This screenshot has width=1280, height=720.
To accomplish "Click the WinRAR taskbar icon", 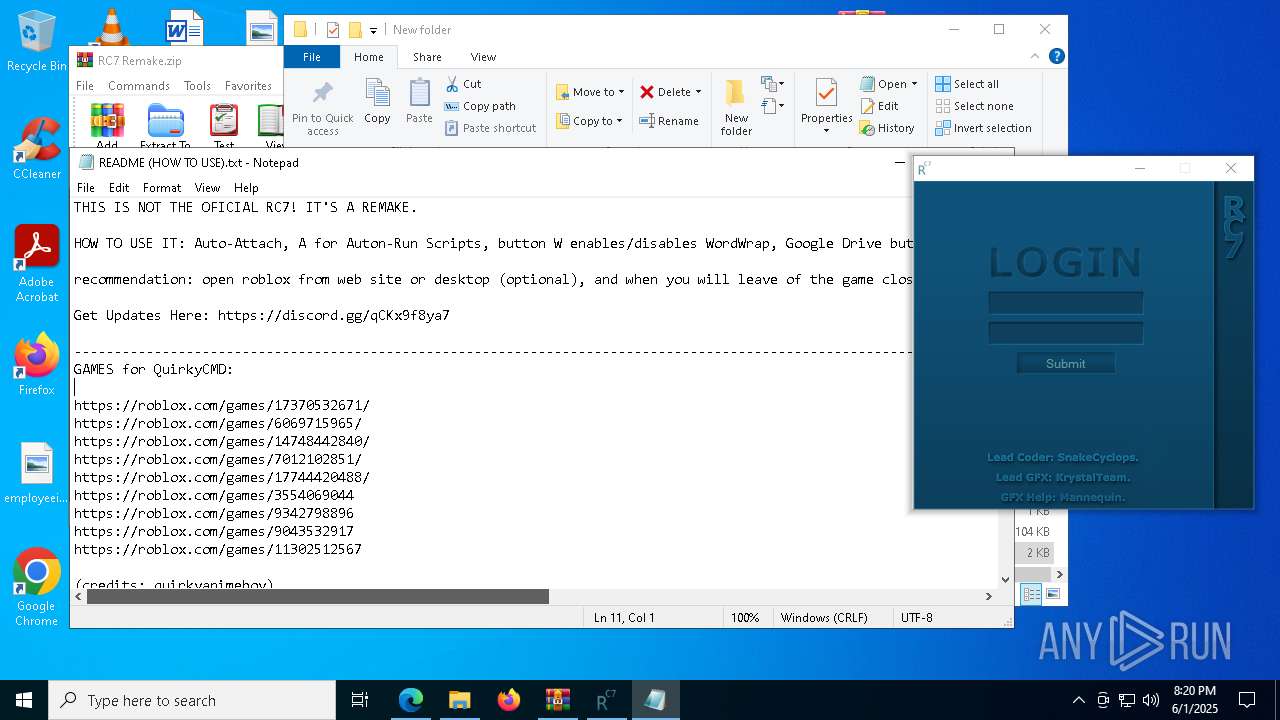I will point(557,700).
